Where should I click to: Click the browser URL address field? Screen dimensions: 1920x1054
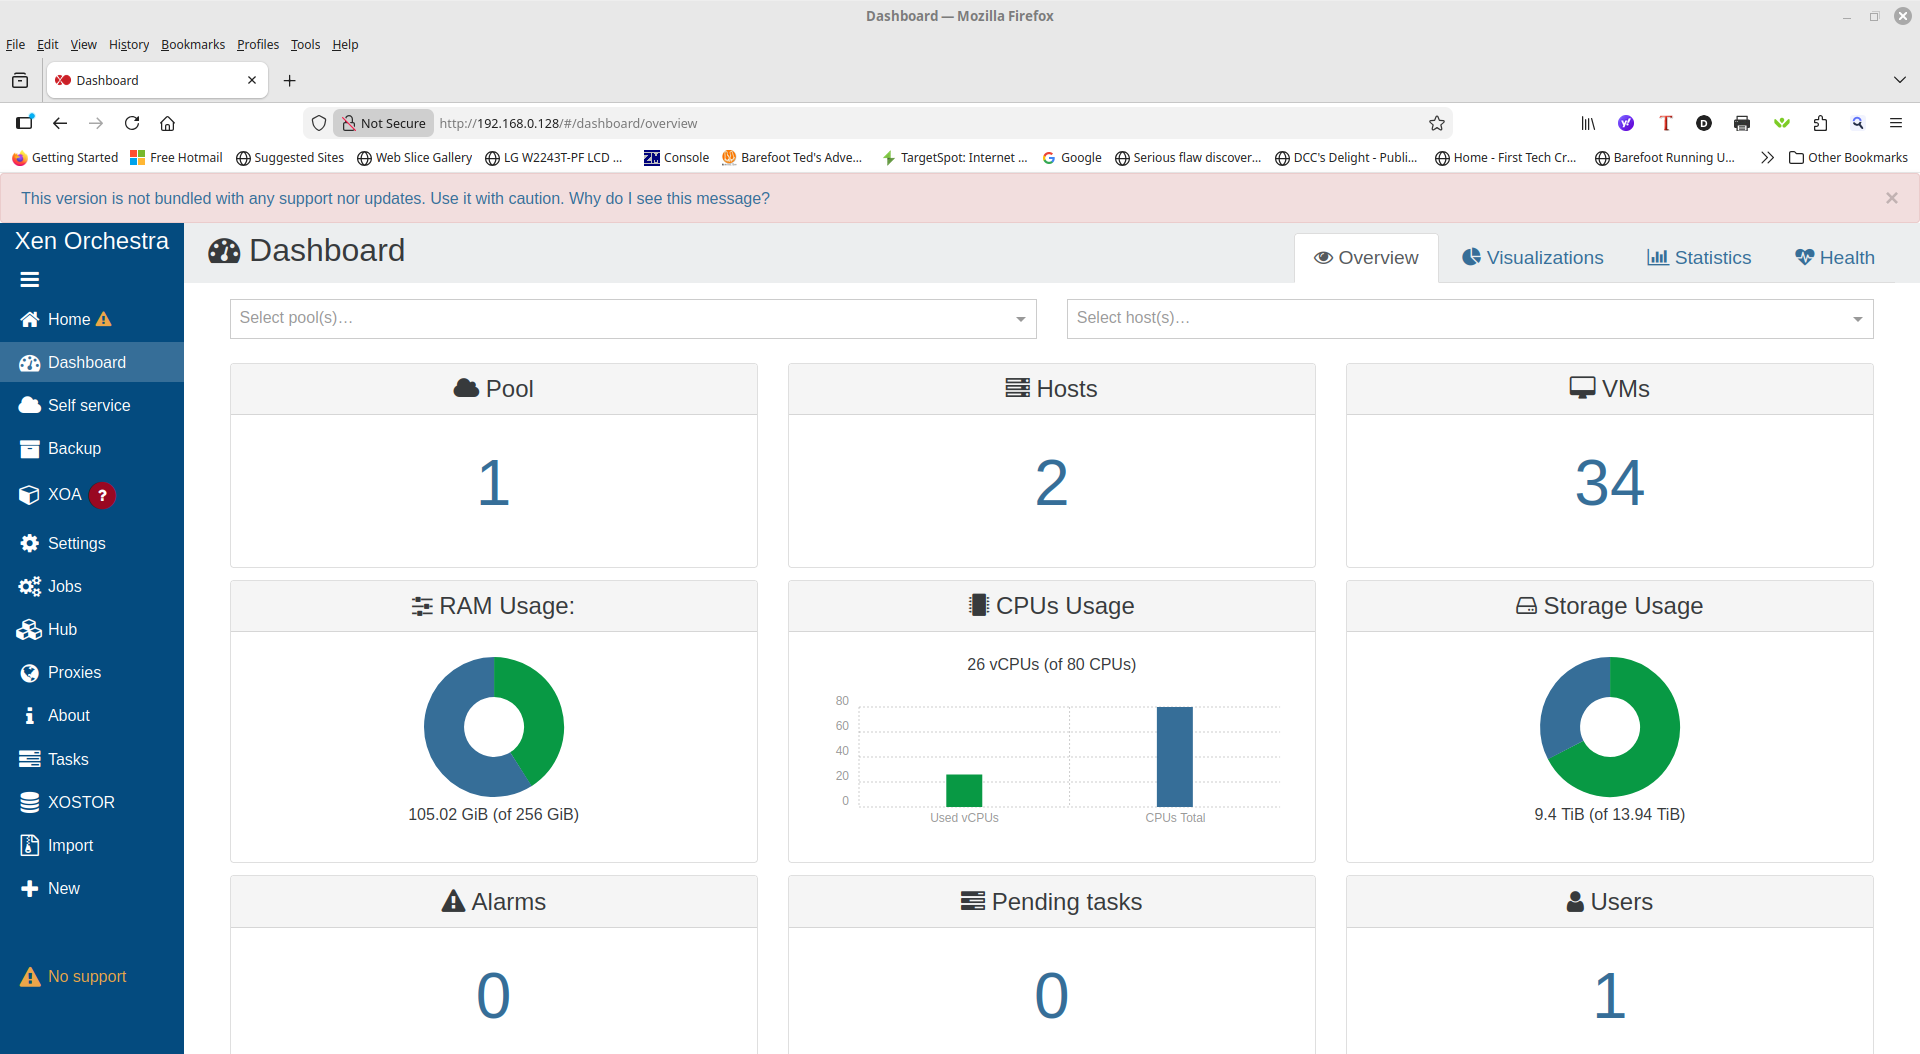click(900, 123)
